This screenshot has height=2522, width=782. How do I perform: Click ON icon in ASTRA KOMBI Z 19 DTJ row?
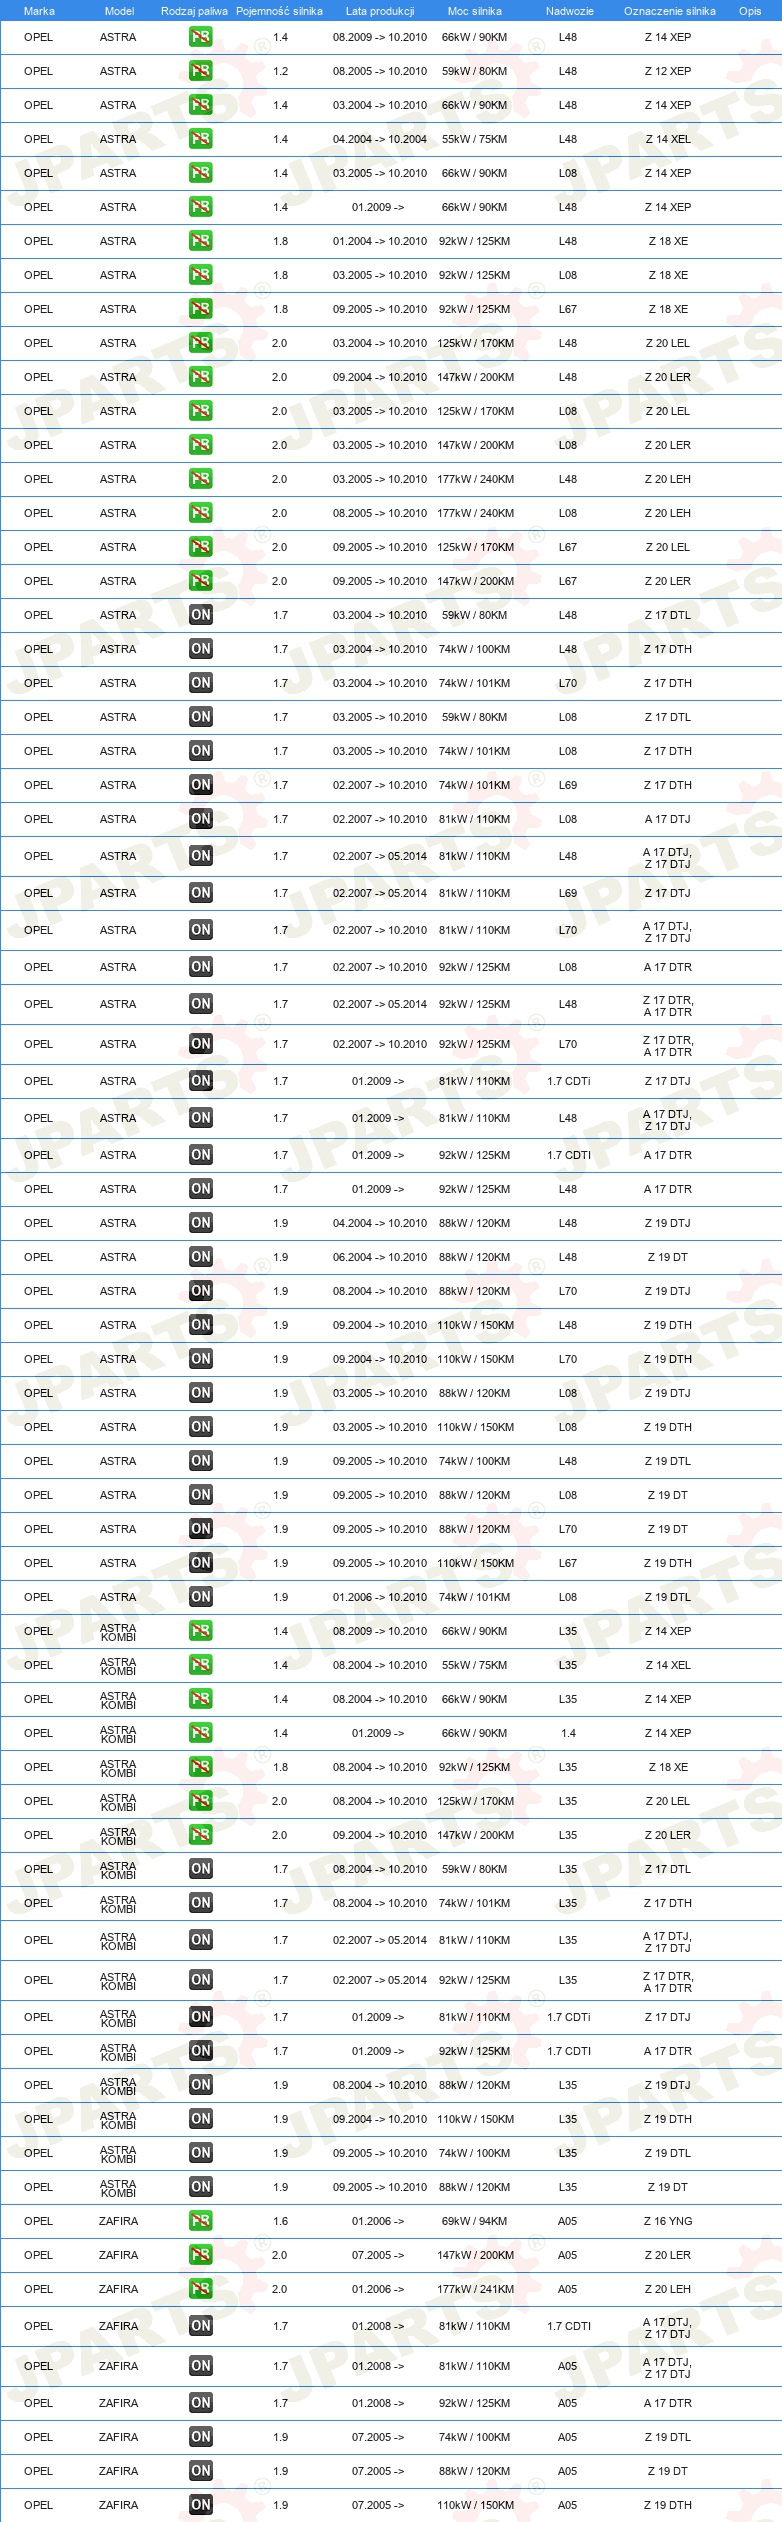point(200,2085)
